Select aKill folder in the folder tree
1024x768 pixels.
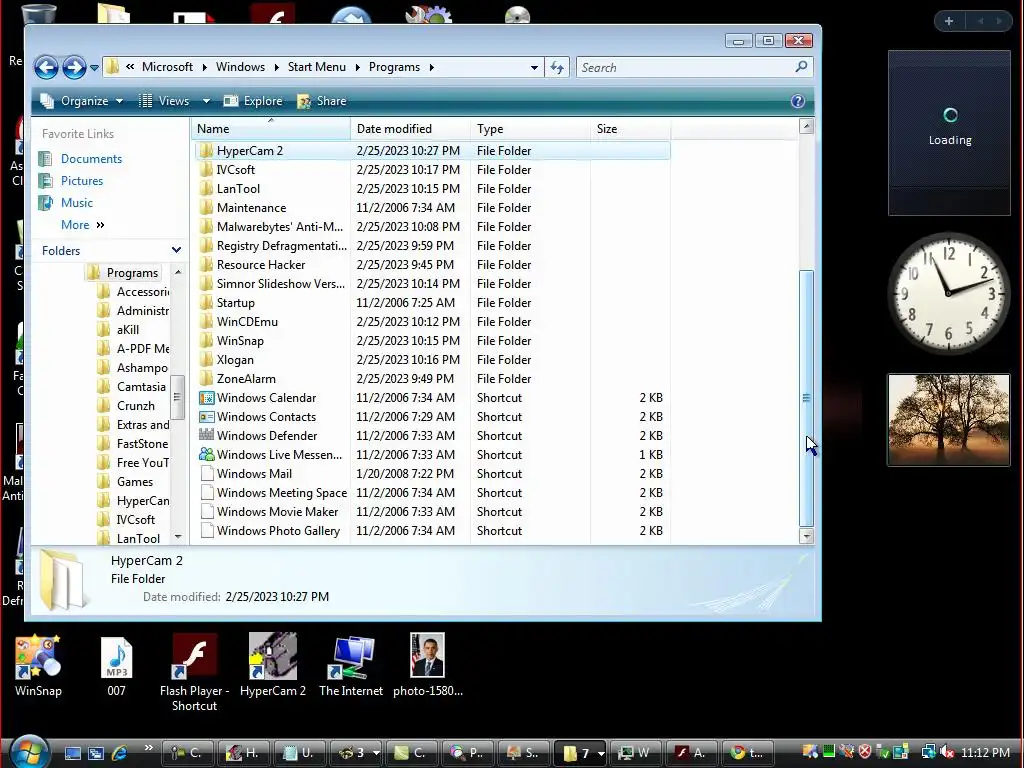(127, 330)
